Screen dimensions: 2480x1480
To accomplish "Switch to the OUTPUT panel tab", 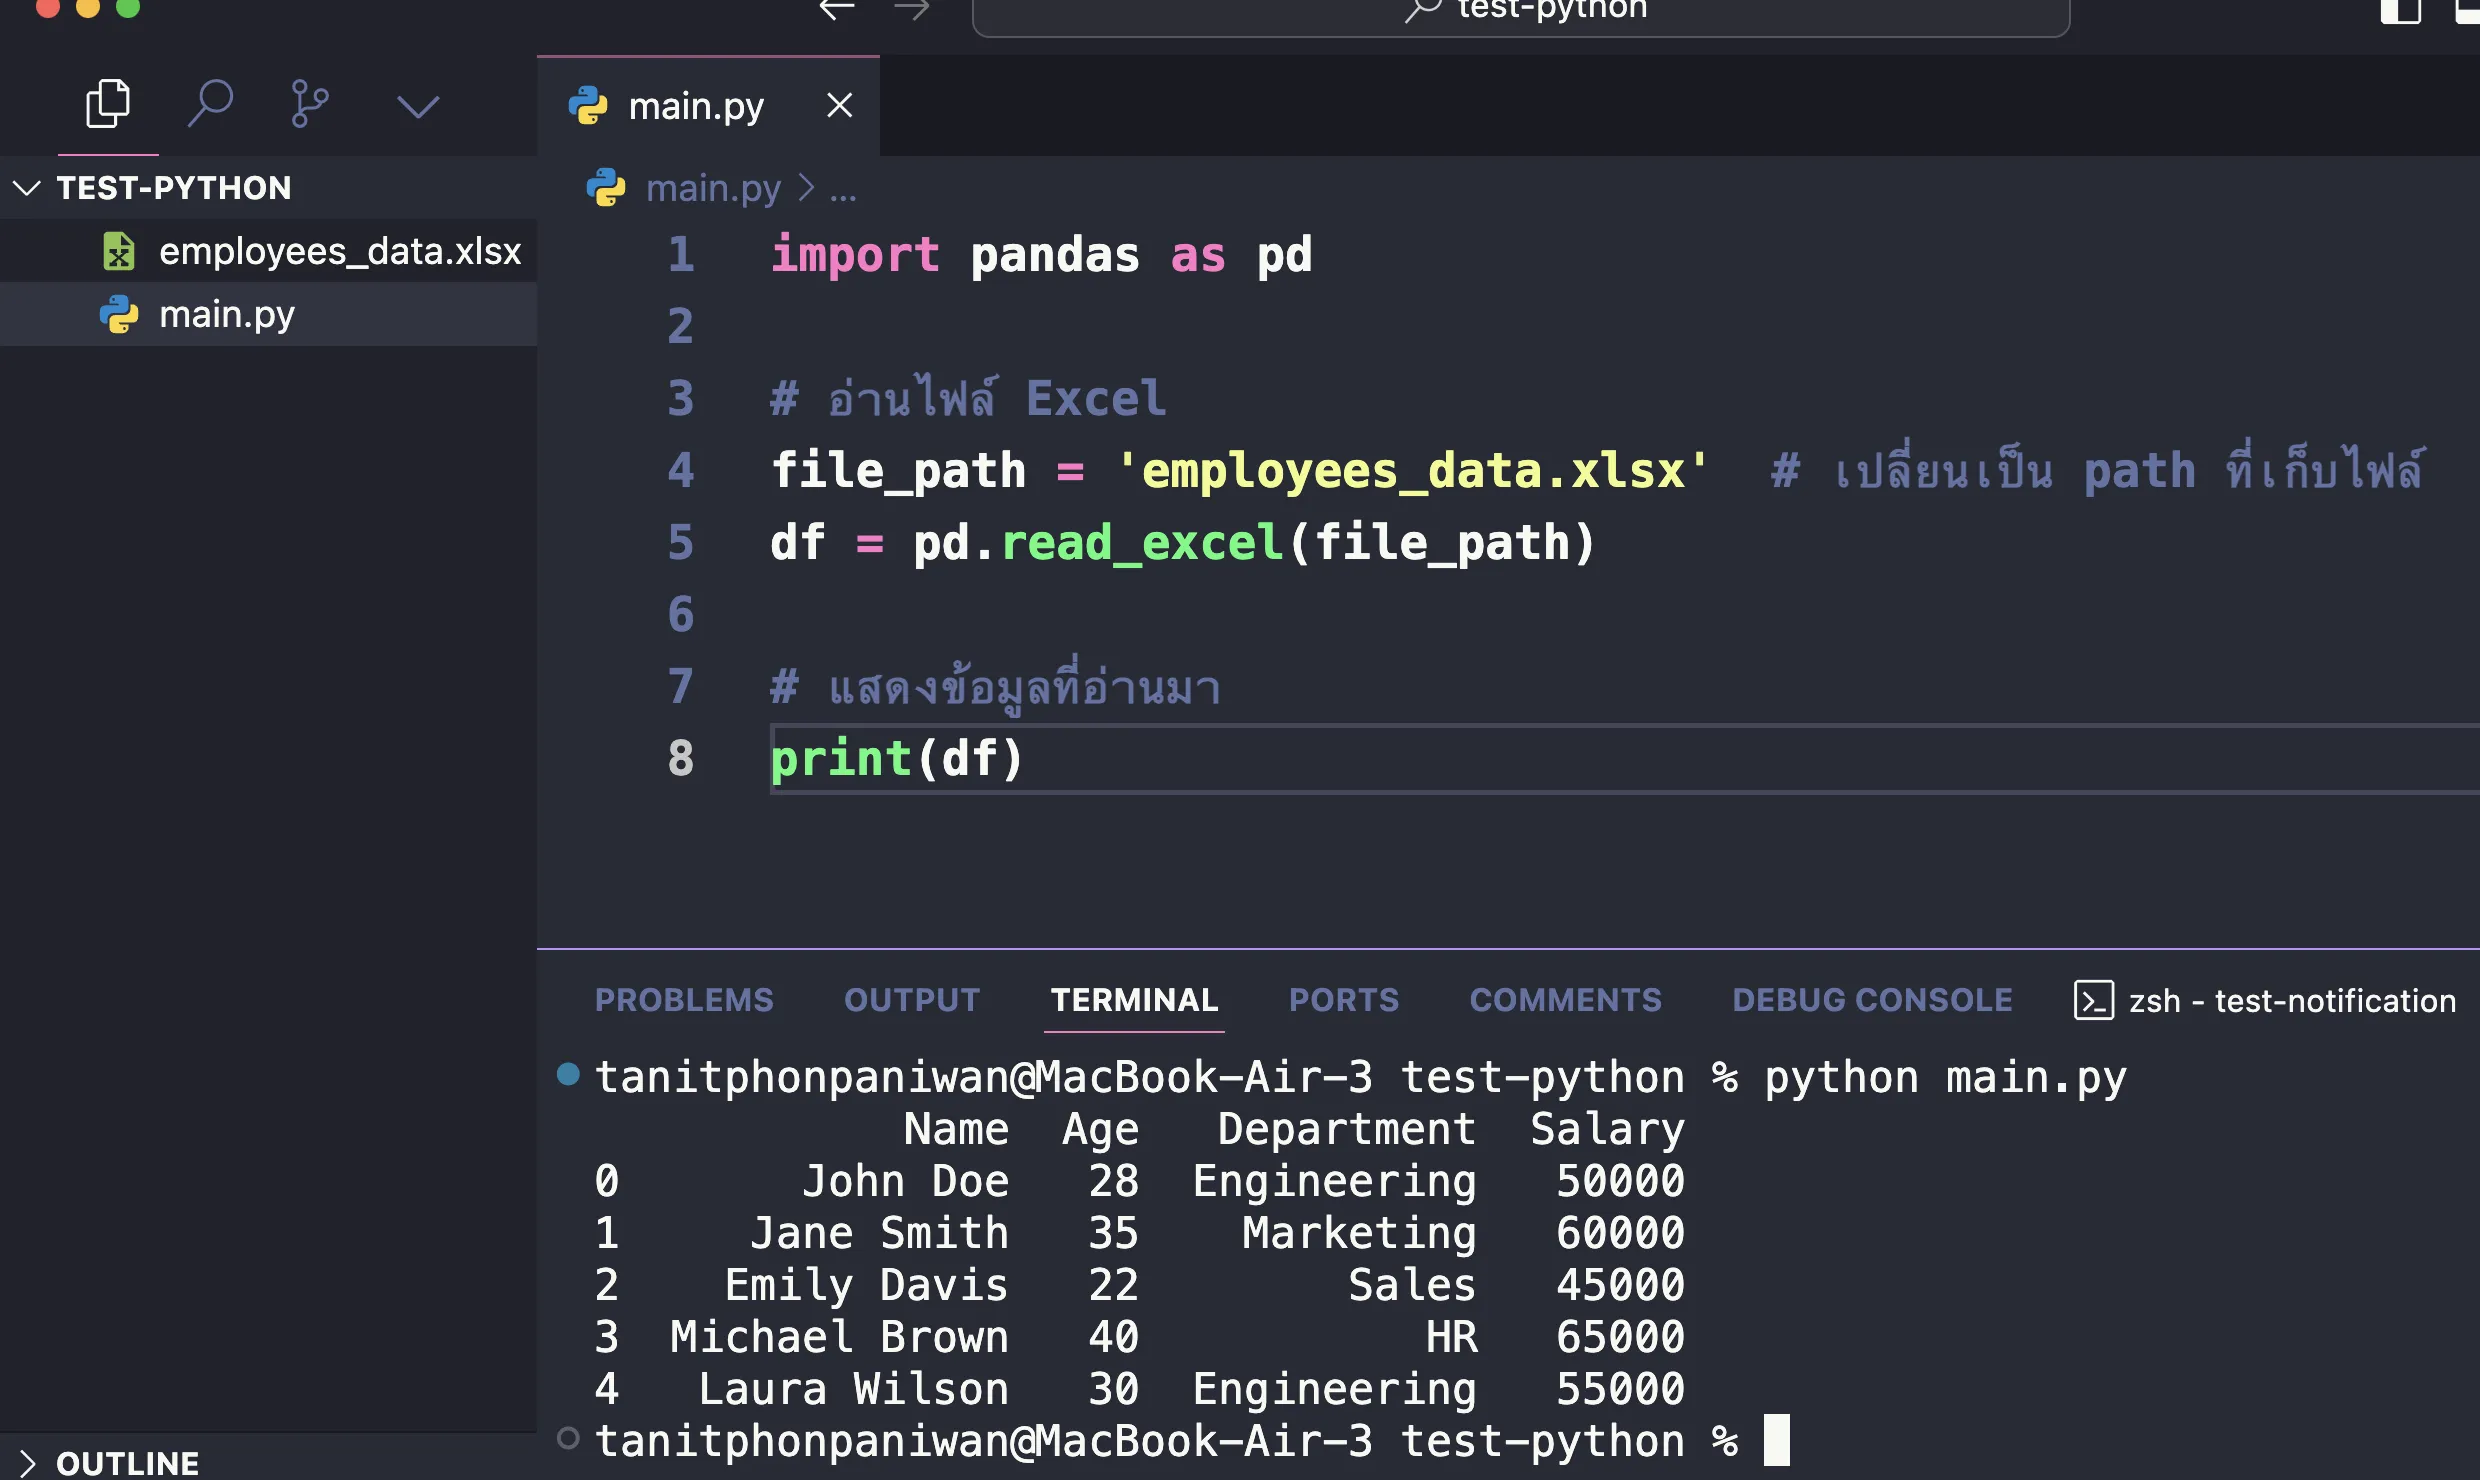I will click(x=912, y=1000).
